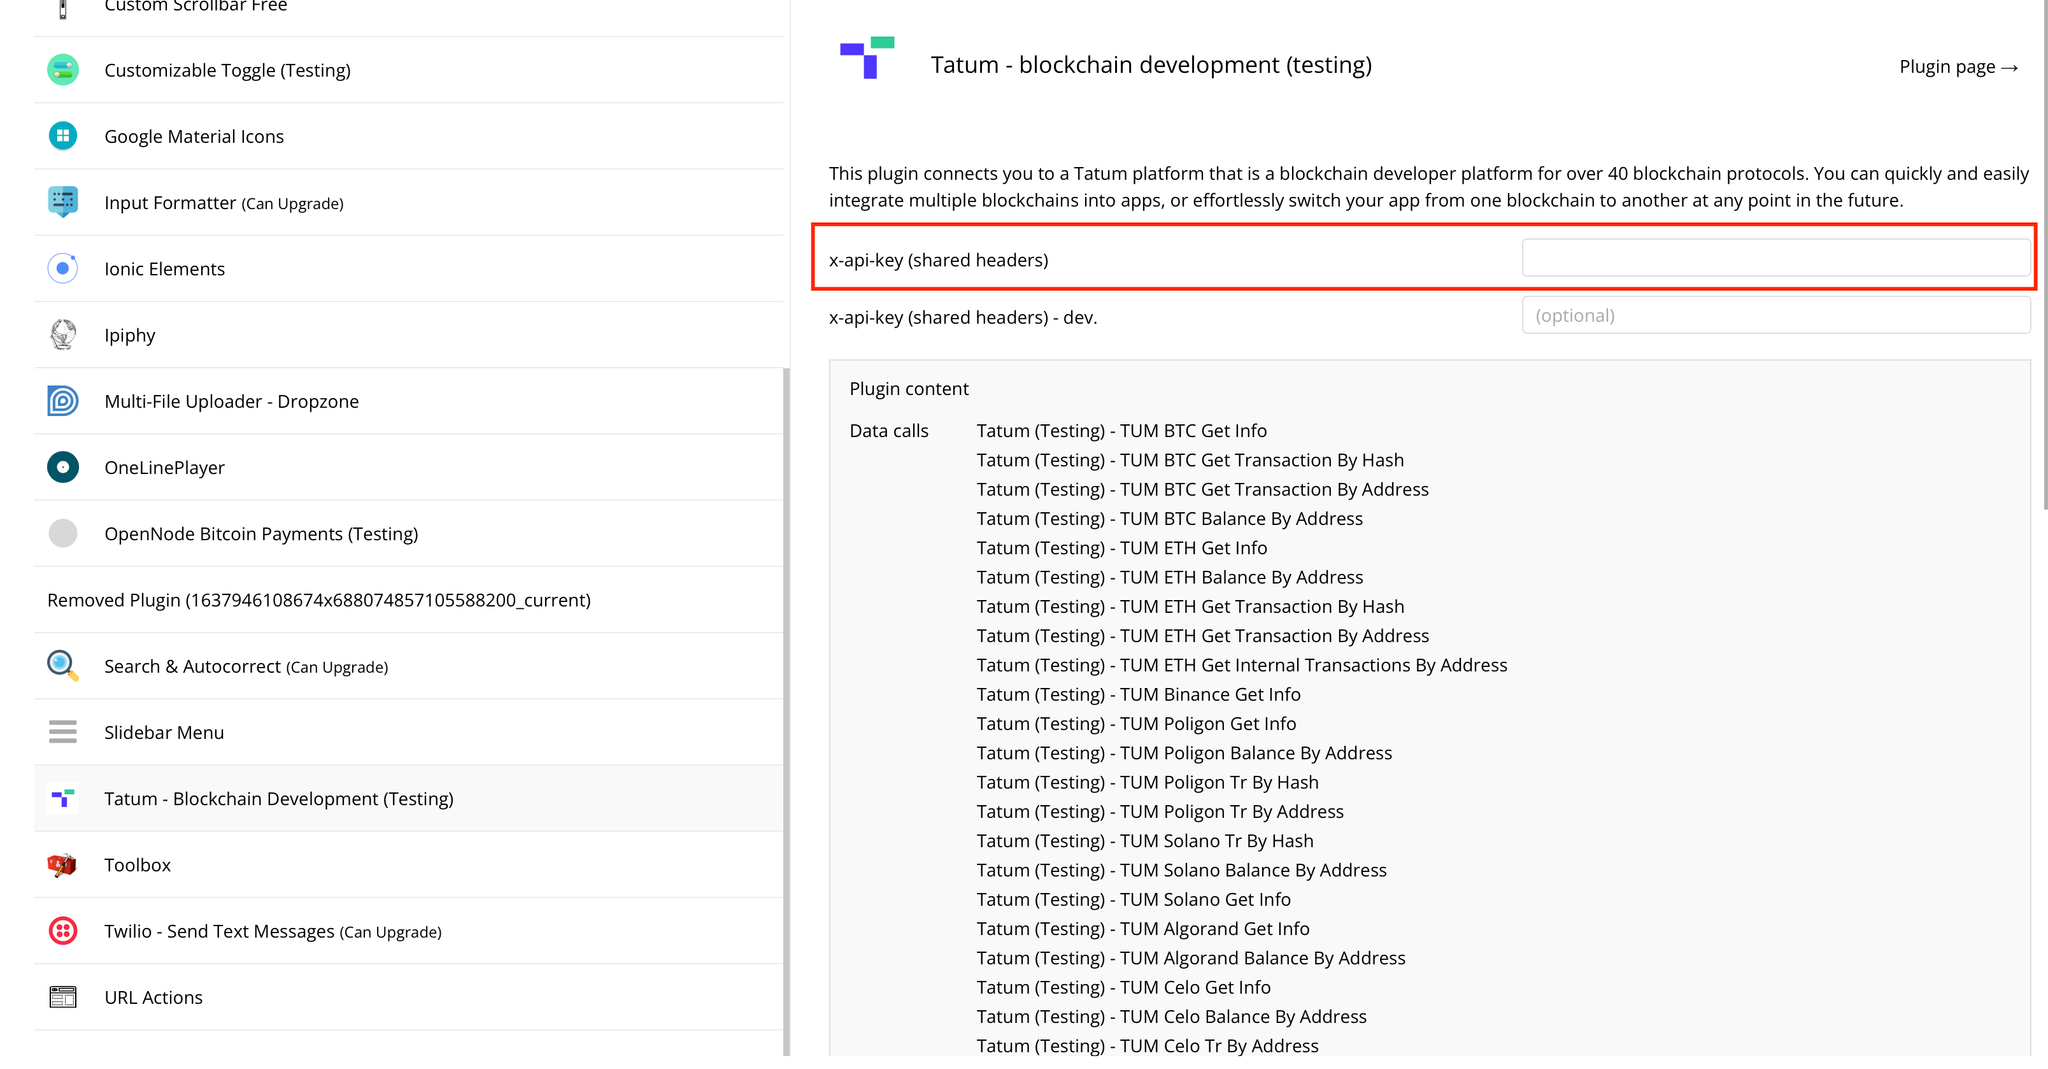
Task: Select URL Actions plugin
Action: coord(409,997)
